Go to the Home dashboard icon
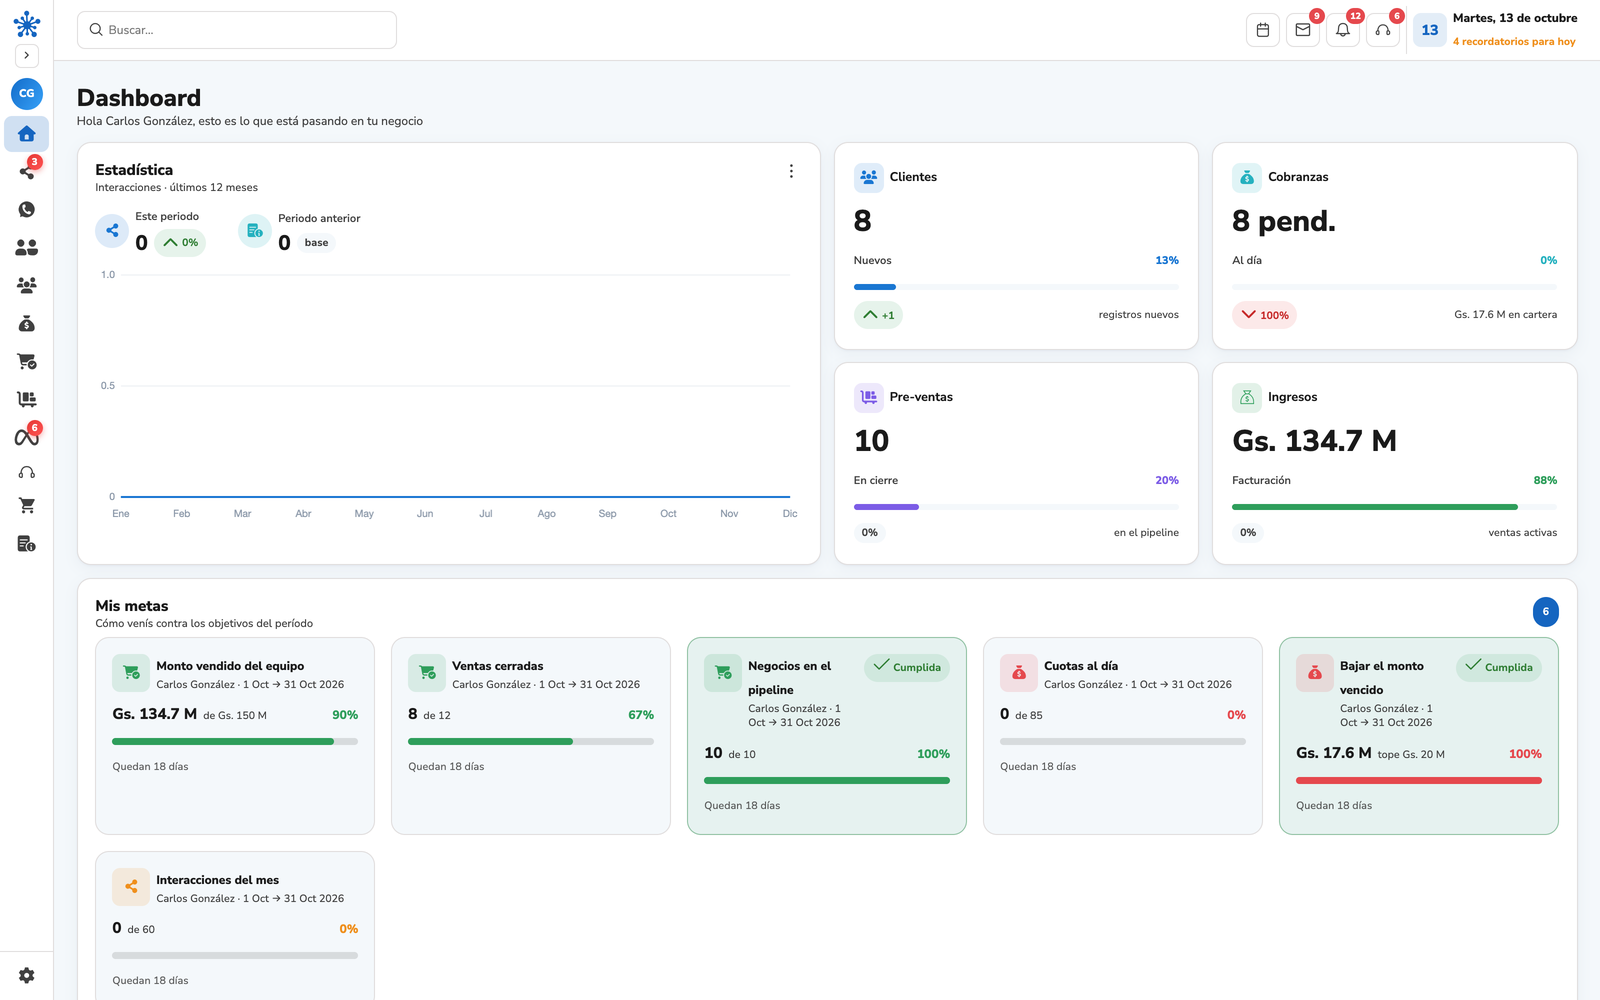1600x1000 pixels. [27, 134]
